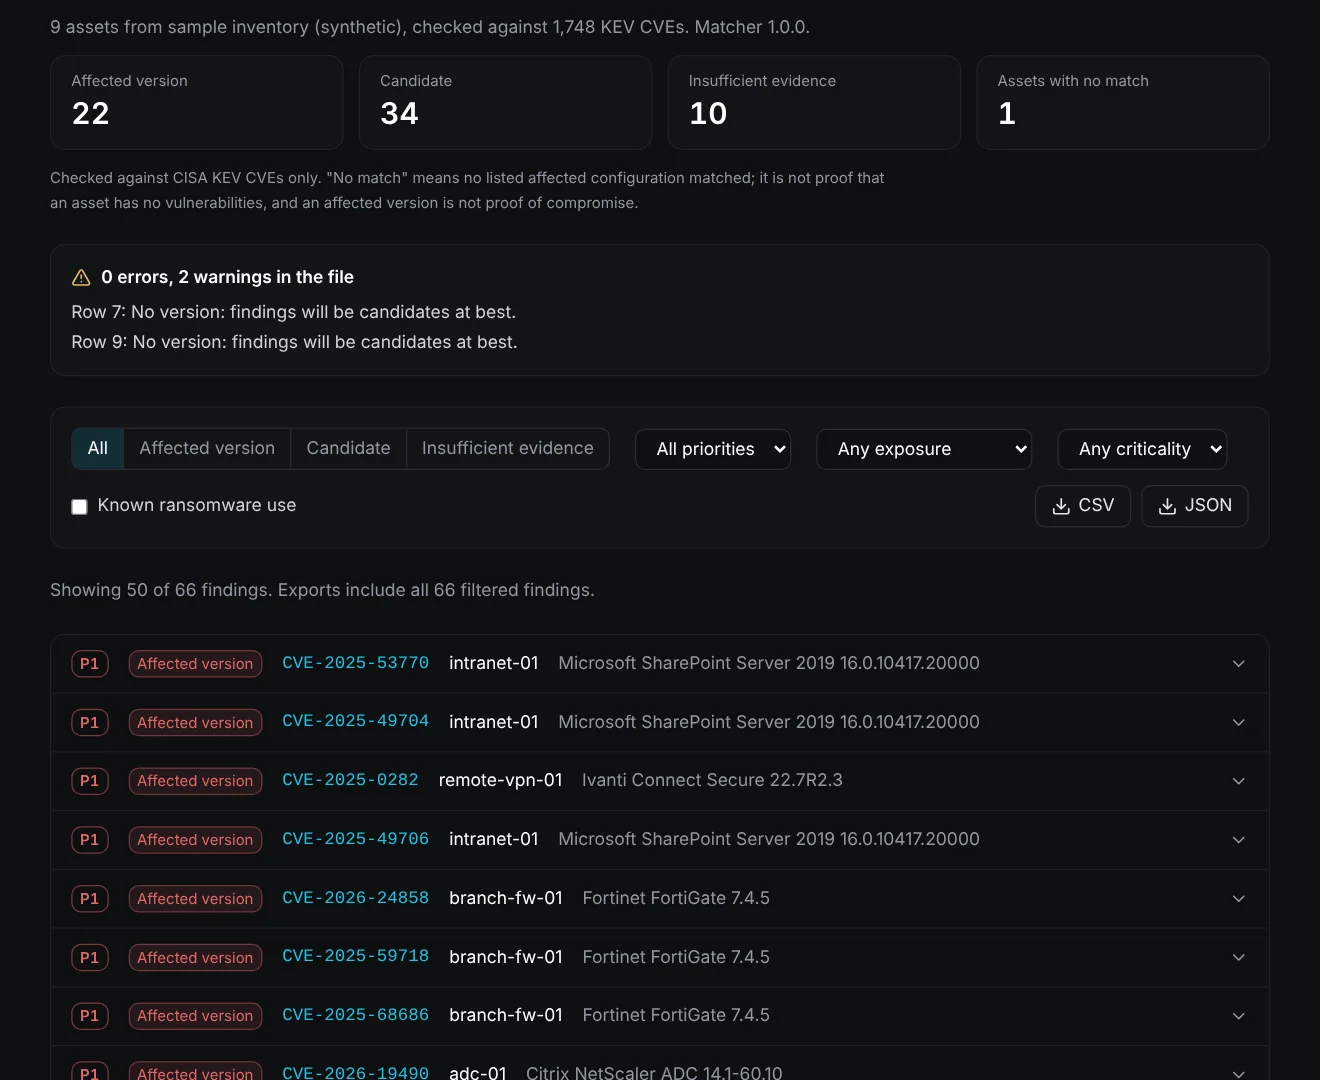Open the CVE-2025-49706 link
Image resolution: width=1320 pixels, height=1080 pixels.
355,839
